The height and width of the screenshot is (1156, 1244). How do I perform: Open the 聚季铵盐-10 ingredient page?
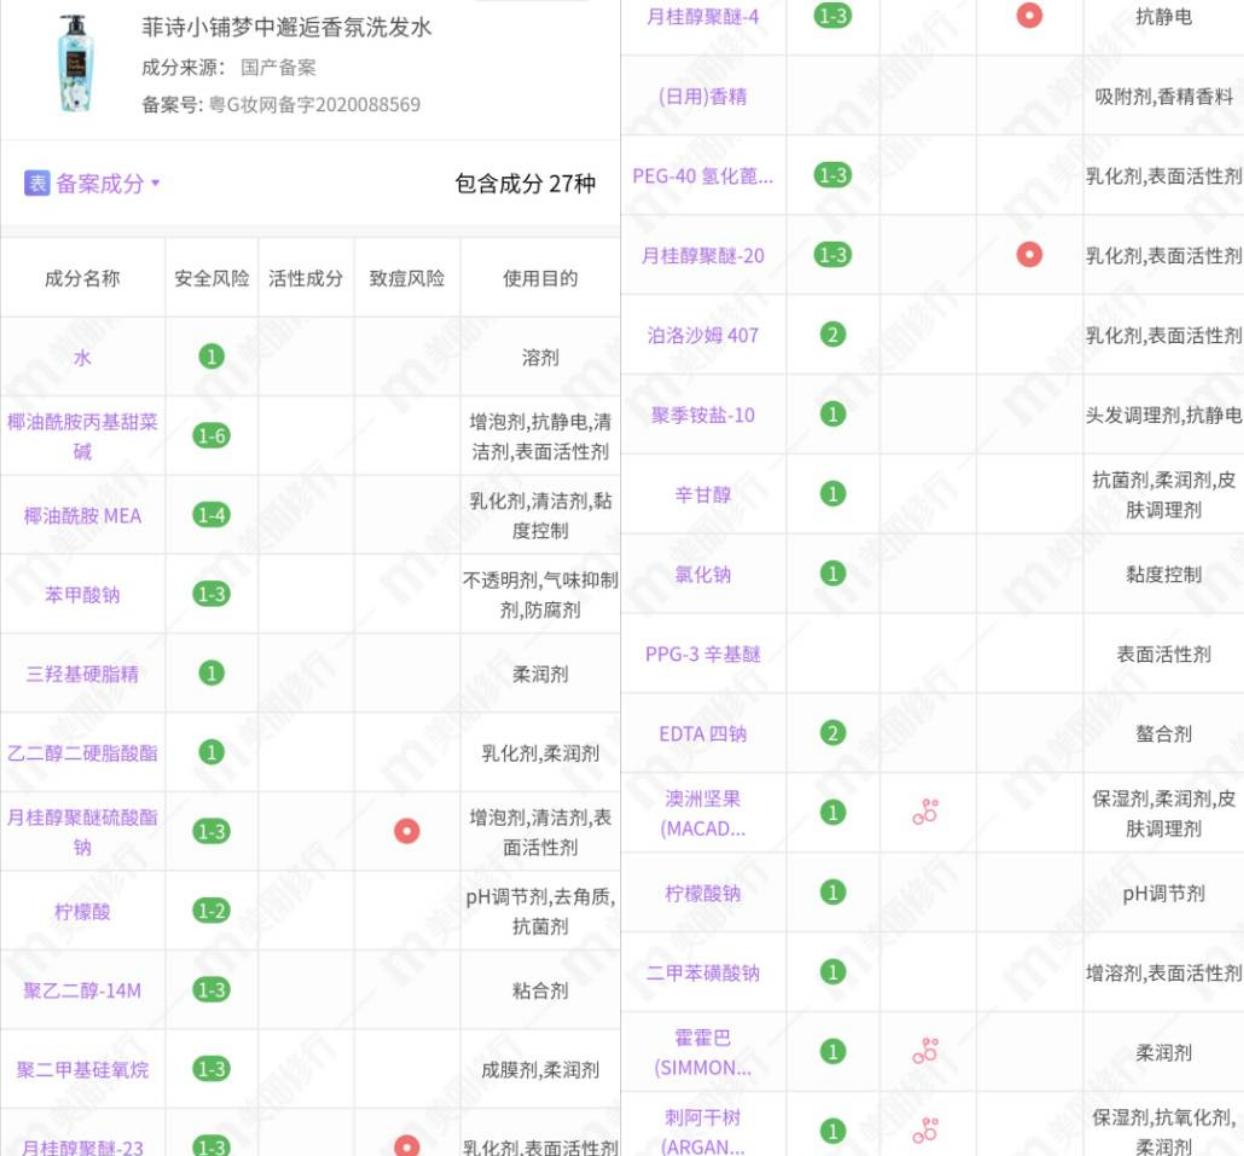(704, 416)
